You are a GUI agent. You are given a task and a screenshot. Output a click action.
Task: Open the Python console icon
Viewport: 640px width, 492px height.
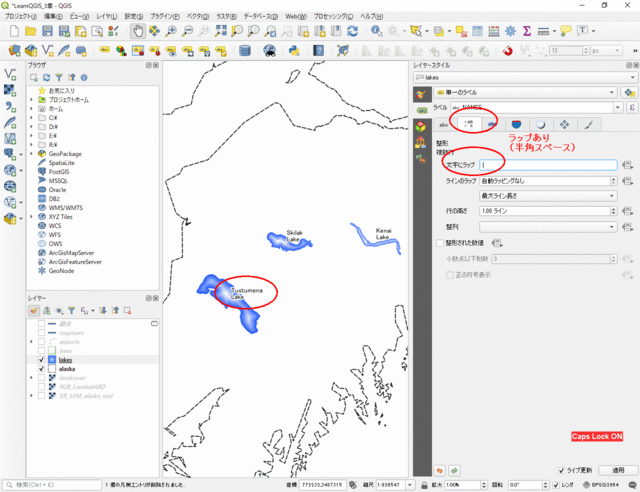point(294,51)
